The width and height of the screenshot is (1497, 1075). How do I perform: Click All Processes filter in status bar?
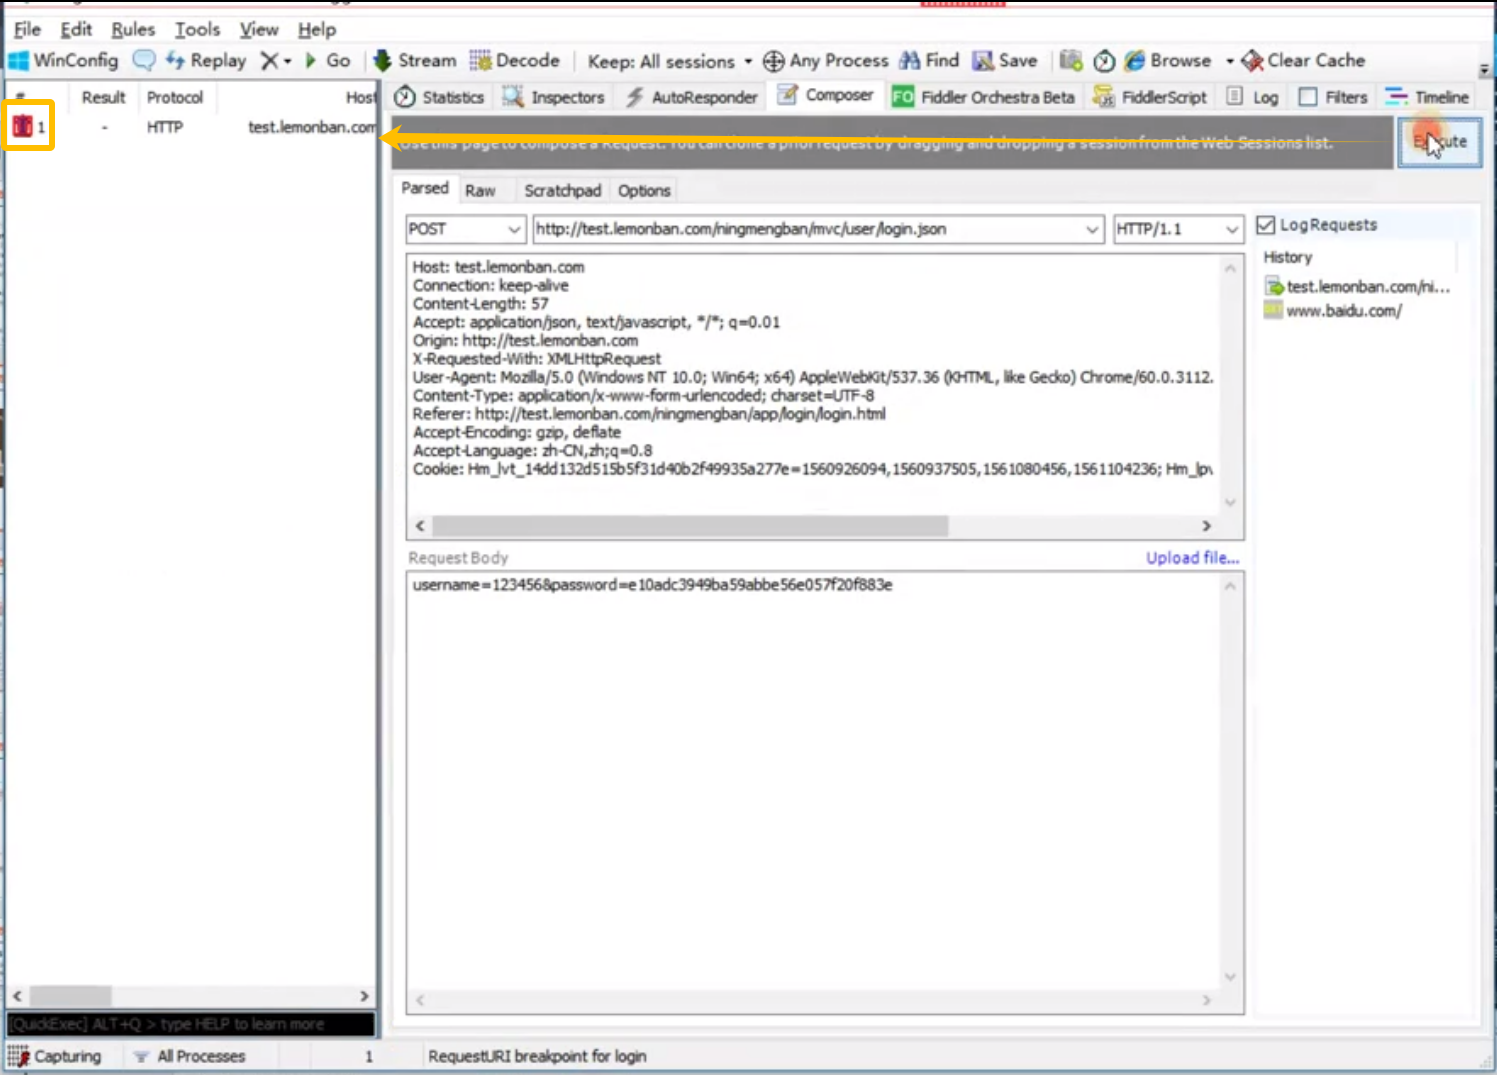(x=190, y=1056)
